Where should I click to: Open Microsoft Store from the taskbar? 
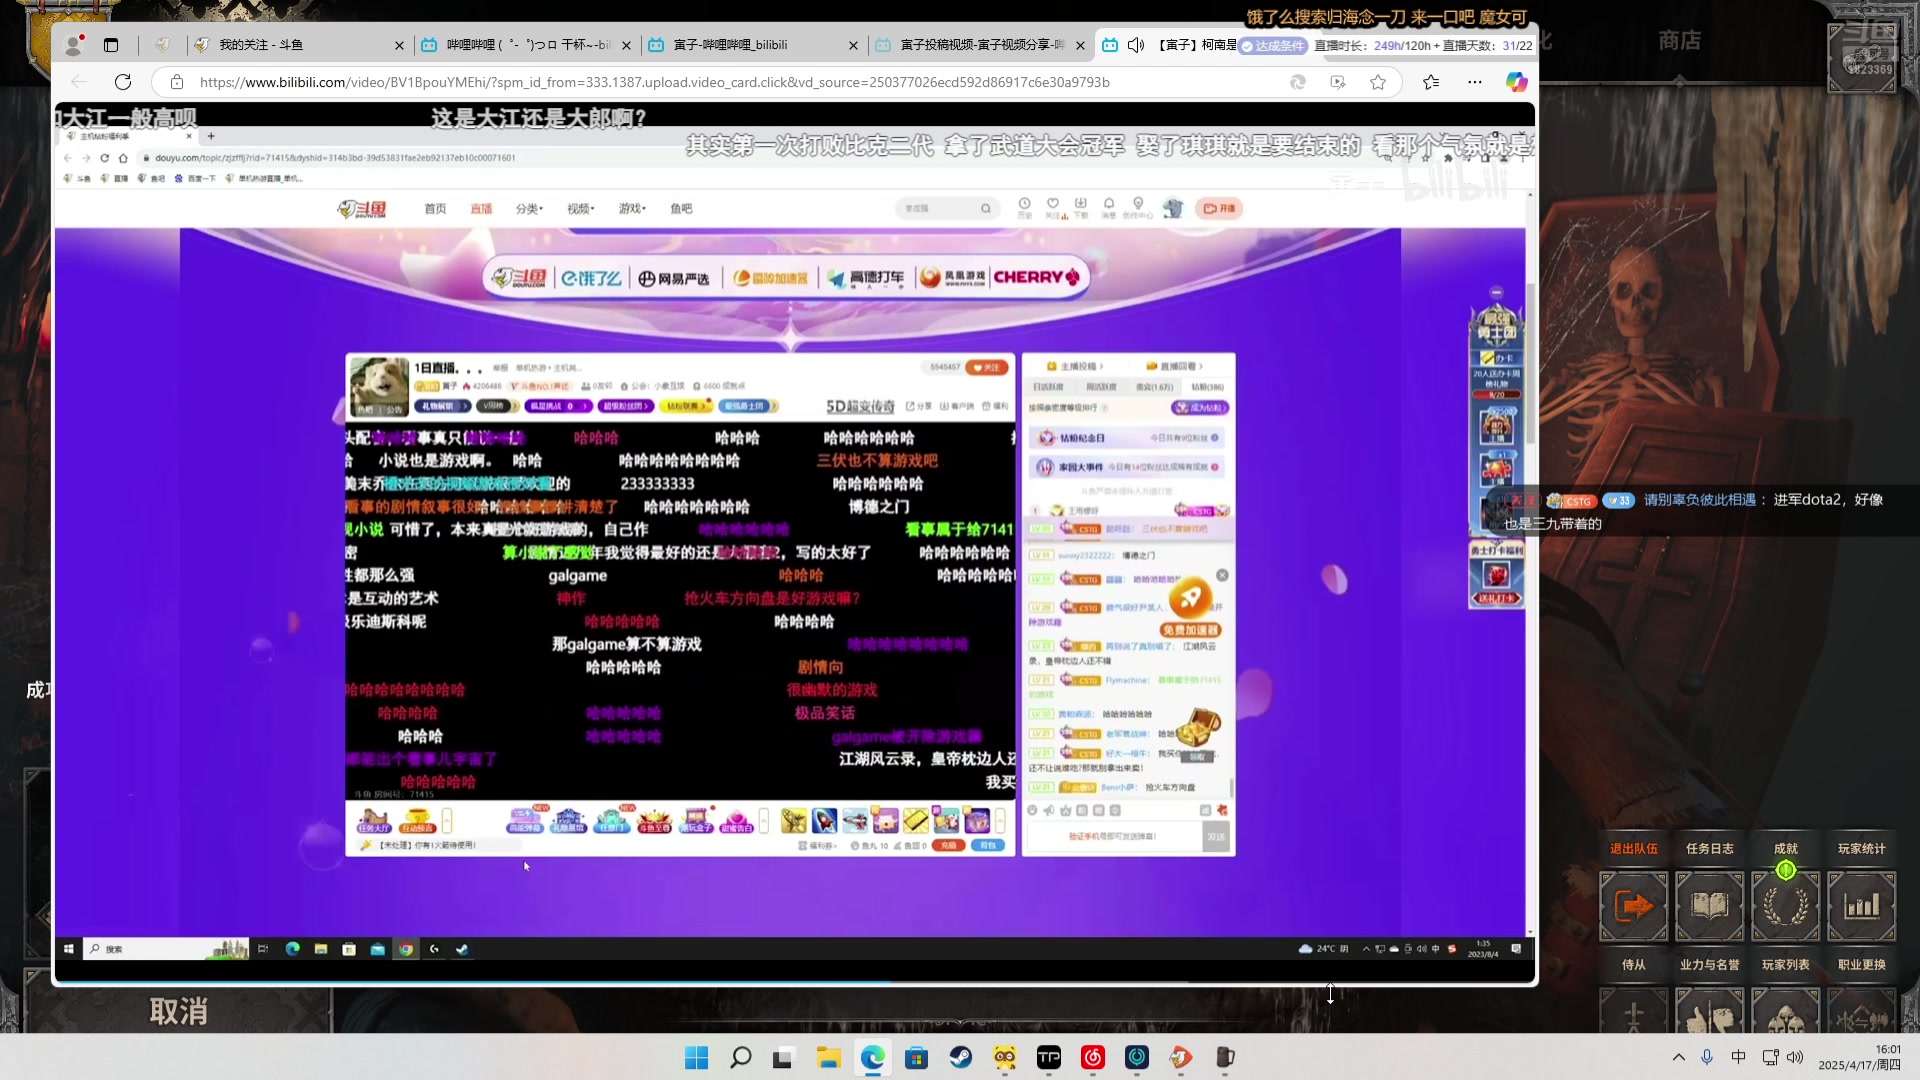pyautogui.click(x=916, y=1057)
